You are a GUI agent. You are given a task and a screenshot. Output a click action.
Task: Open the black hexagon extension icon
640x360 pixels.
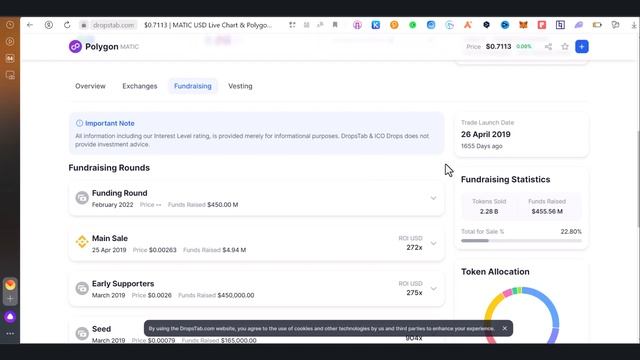(x=486, y=25)
